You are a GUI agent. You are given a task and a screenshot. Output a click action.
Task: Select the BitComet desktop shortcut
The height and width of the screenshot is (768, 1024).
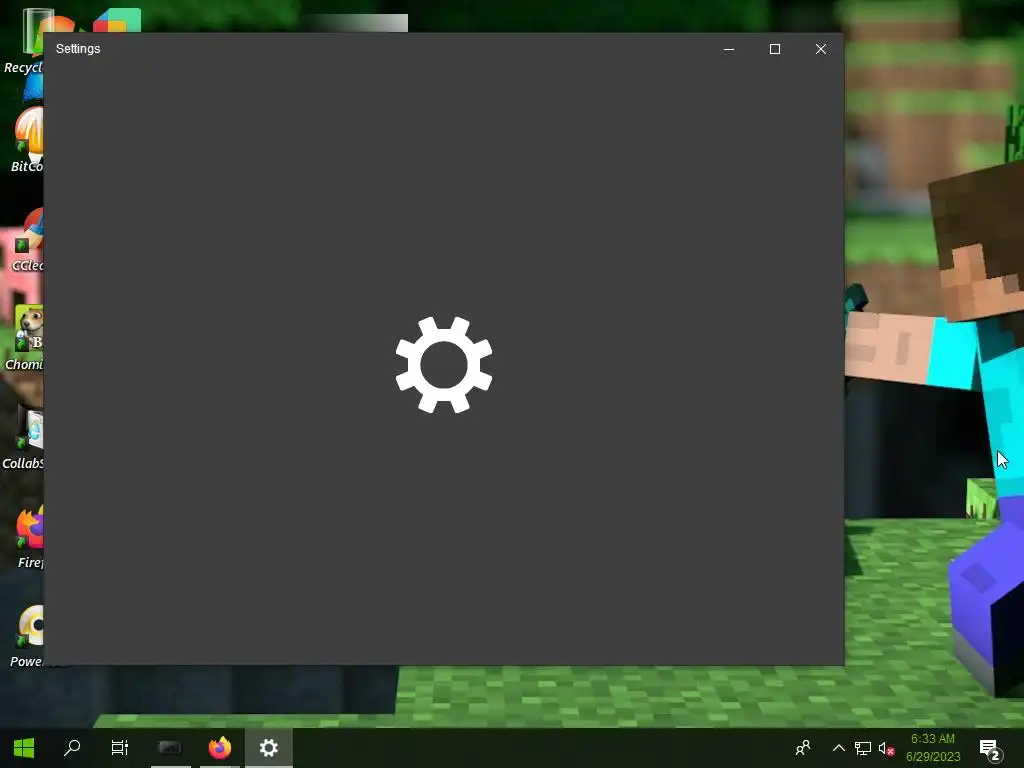[x=26, y=140]
